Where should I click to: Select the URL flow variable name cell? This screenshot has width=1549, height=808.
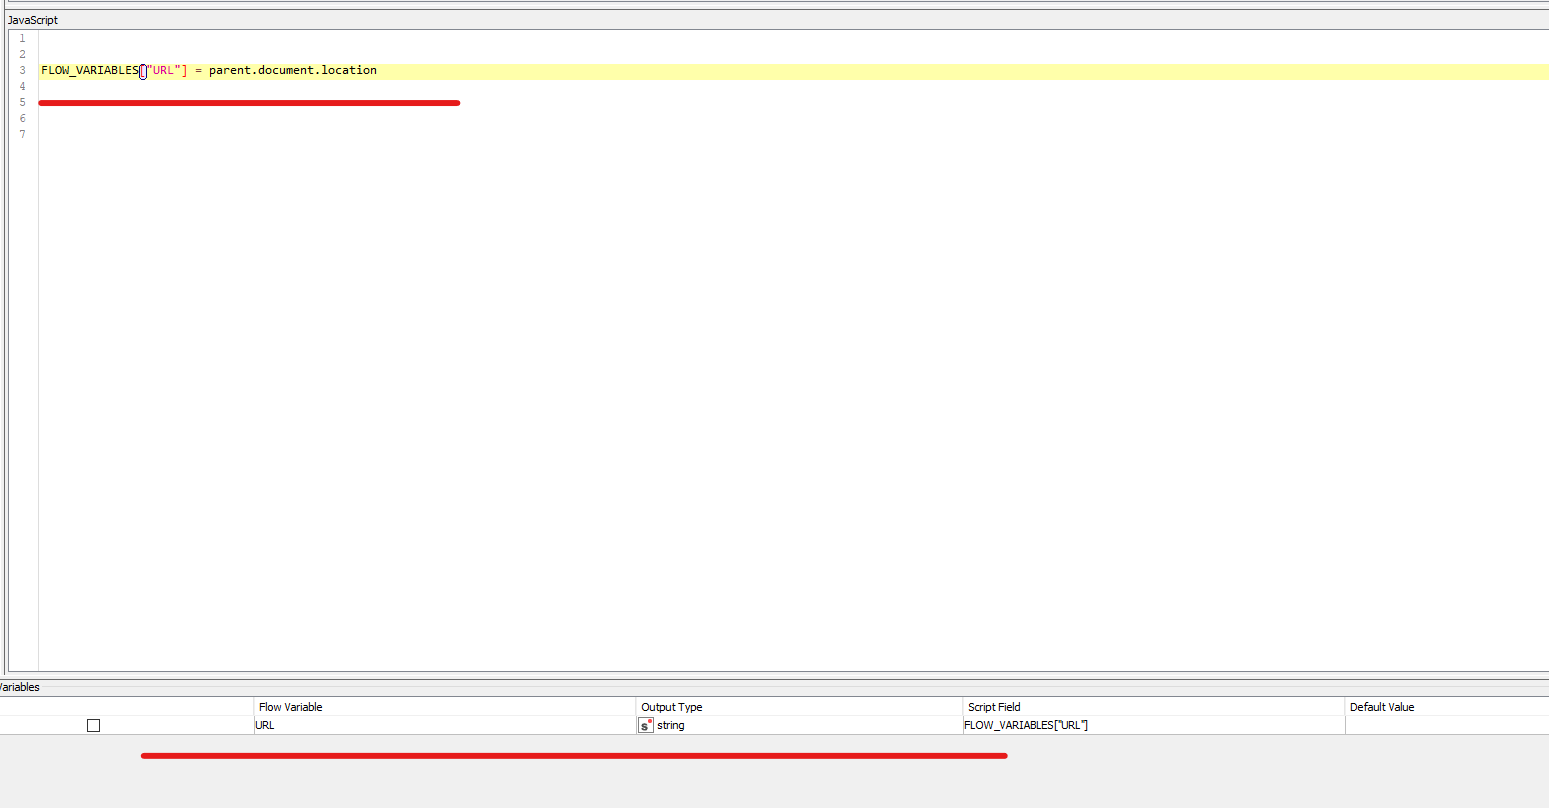[265, 725]
